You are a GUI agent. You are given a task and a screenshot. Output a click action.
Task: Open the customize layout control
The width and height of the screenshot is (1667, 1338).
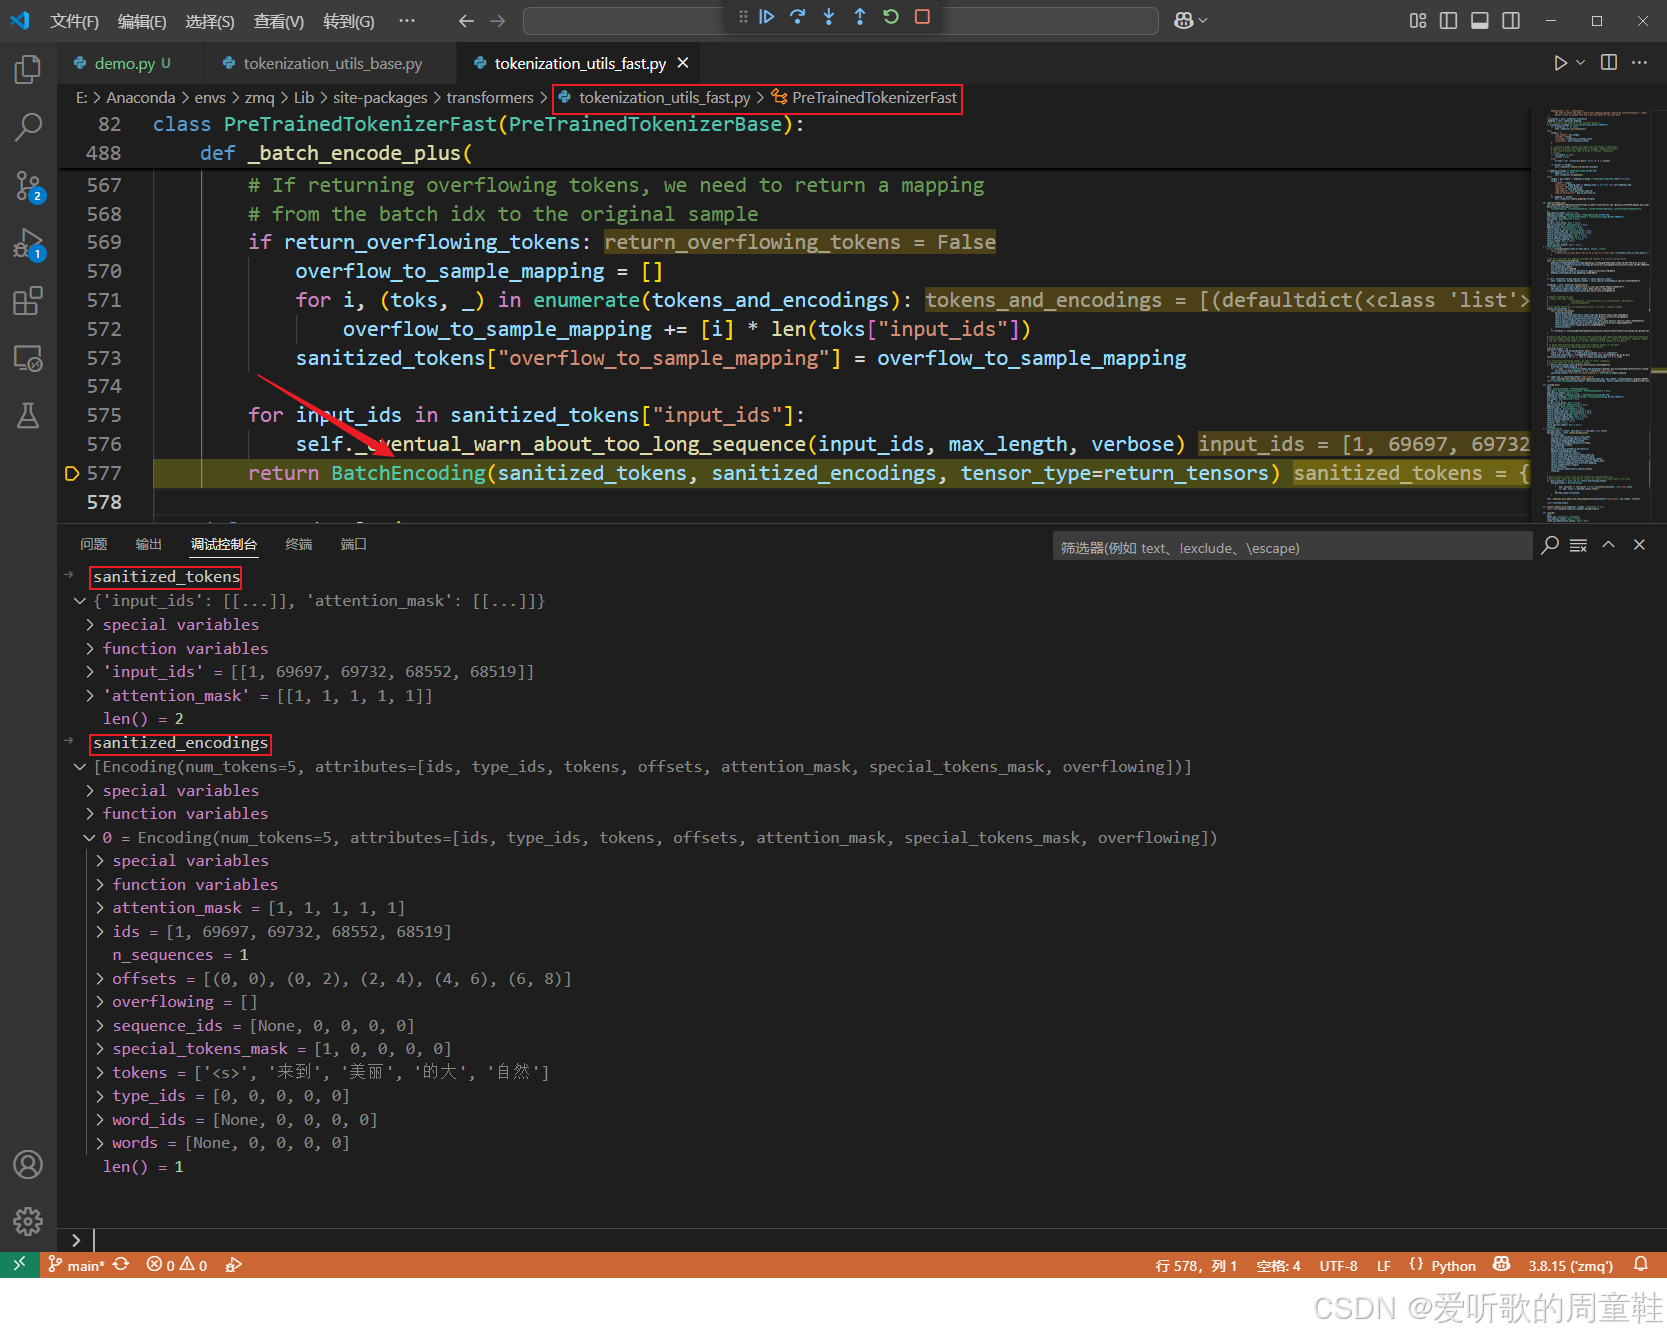point(1418,20)
